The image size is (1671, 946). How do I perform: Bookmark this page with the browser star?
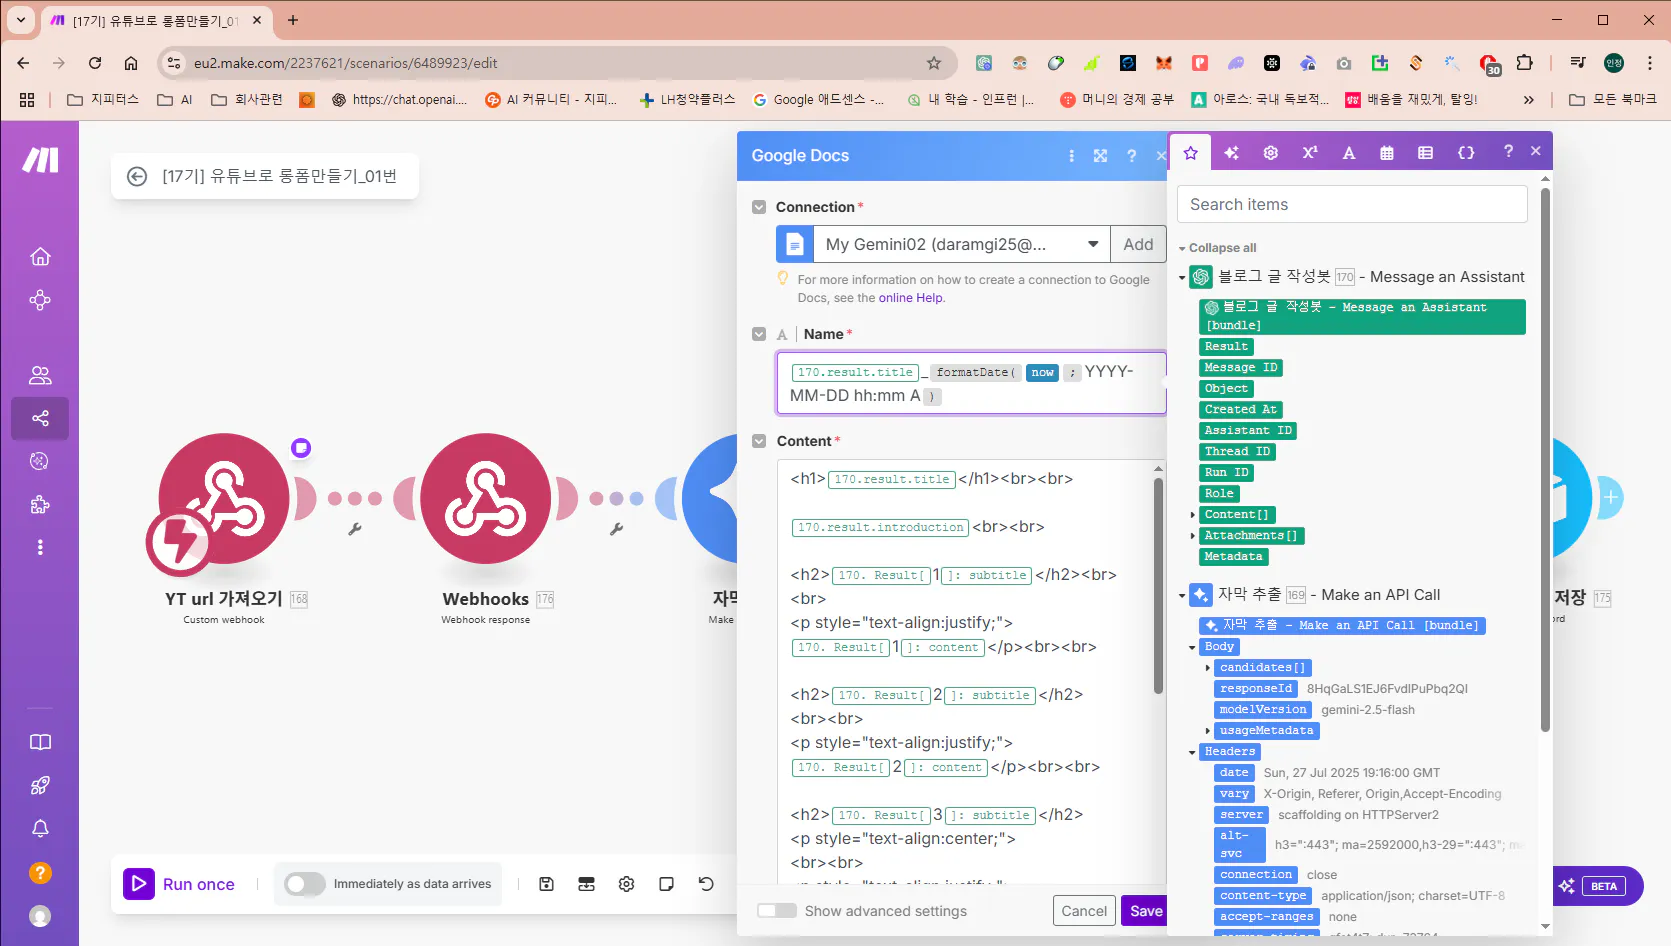[x=934, y=63]
